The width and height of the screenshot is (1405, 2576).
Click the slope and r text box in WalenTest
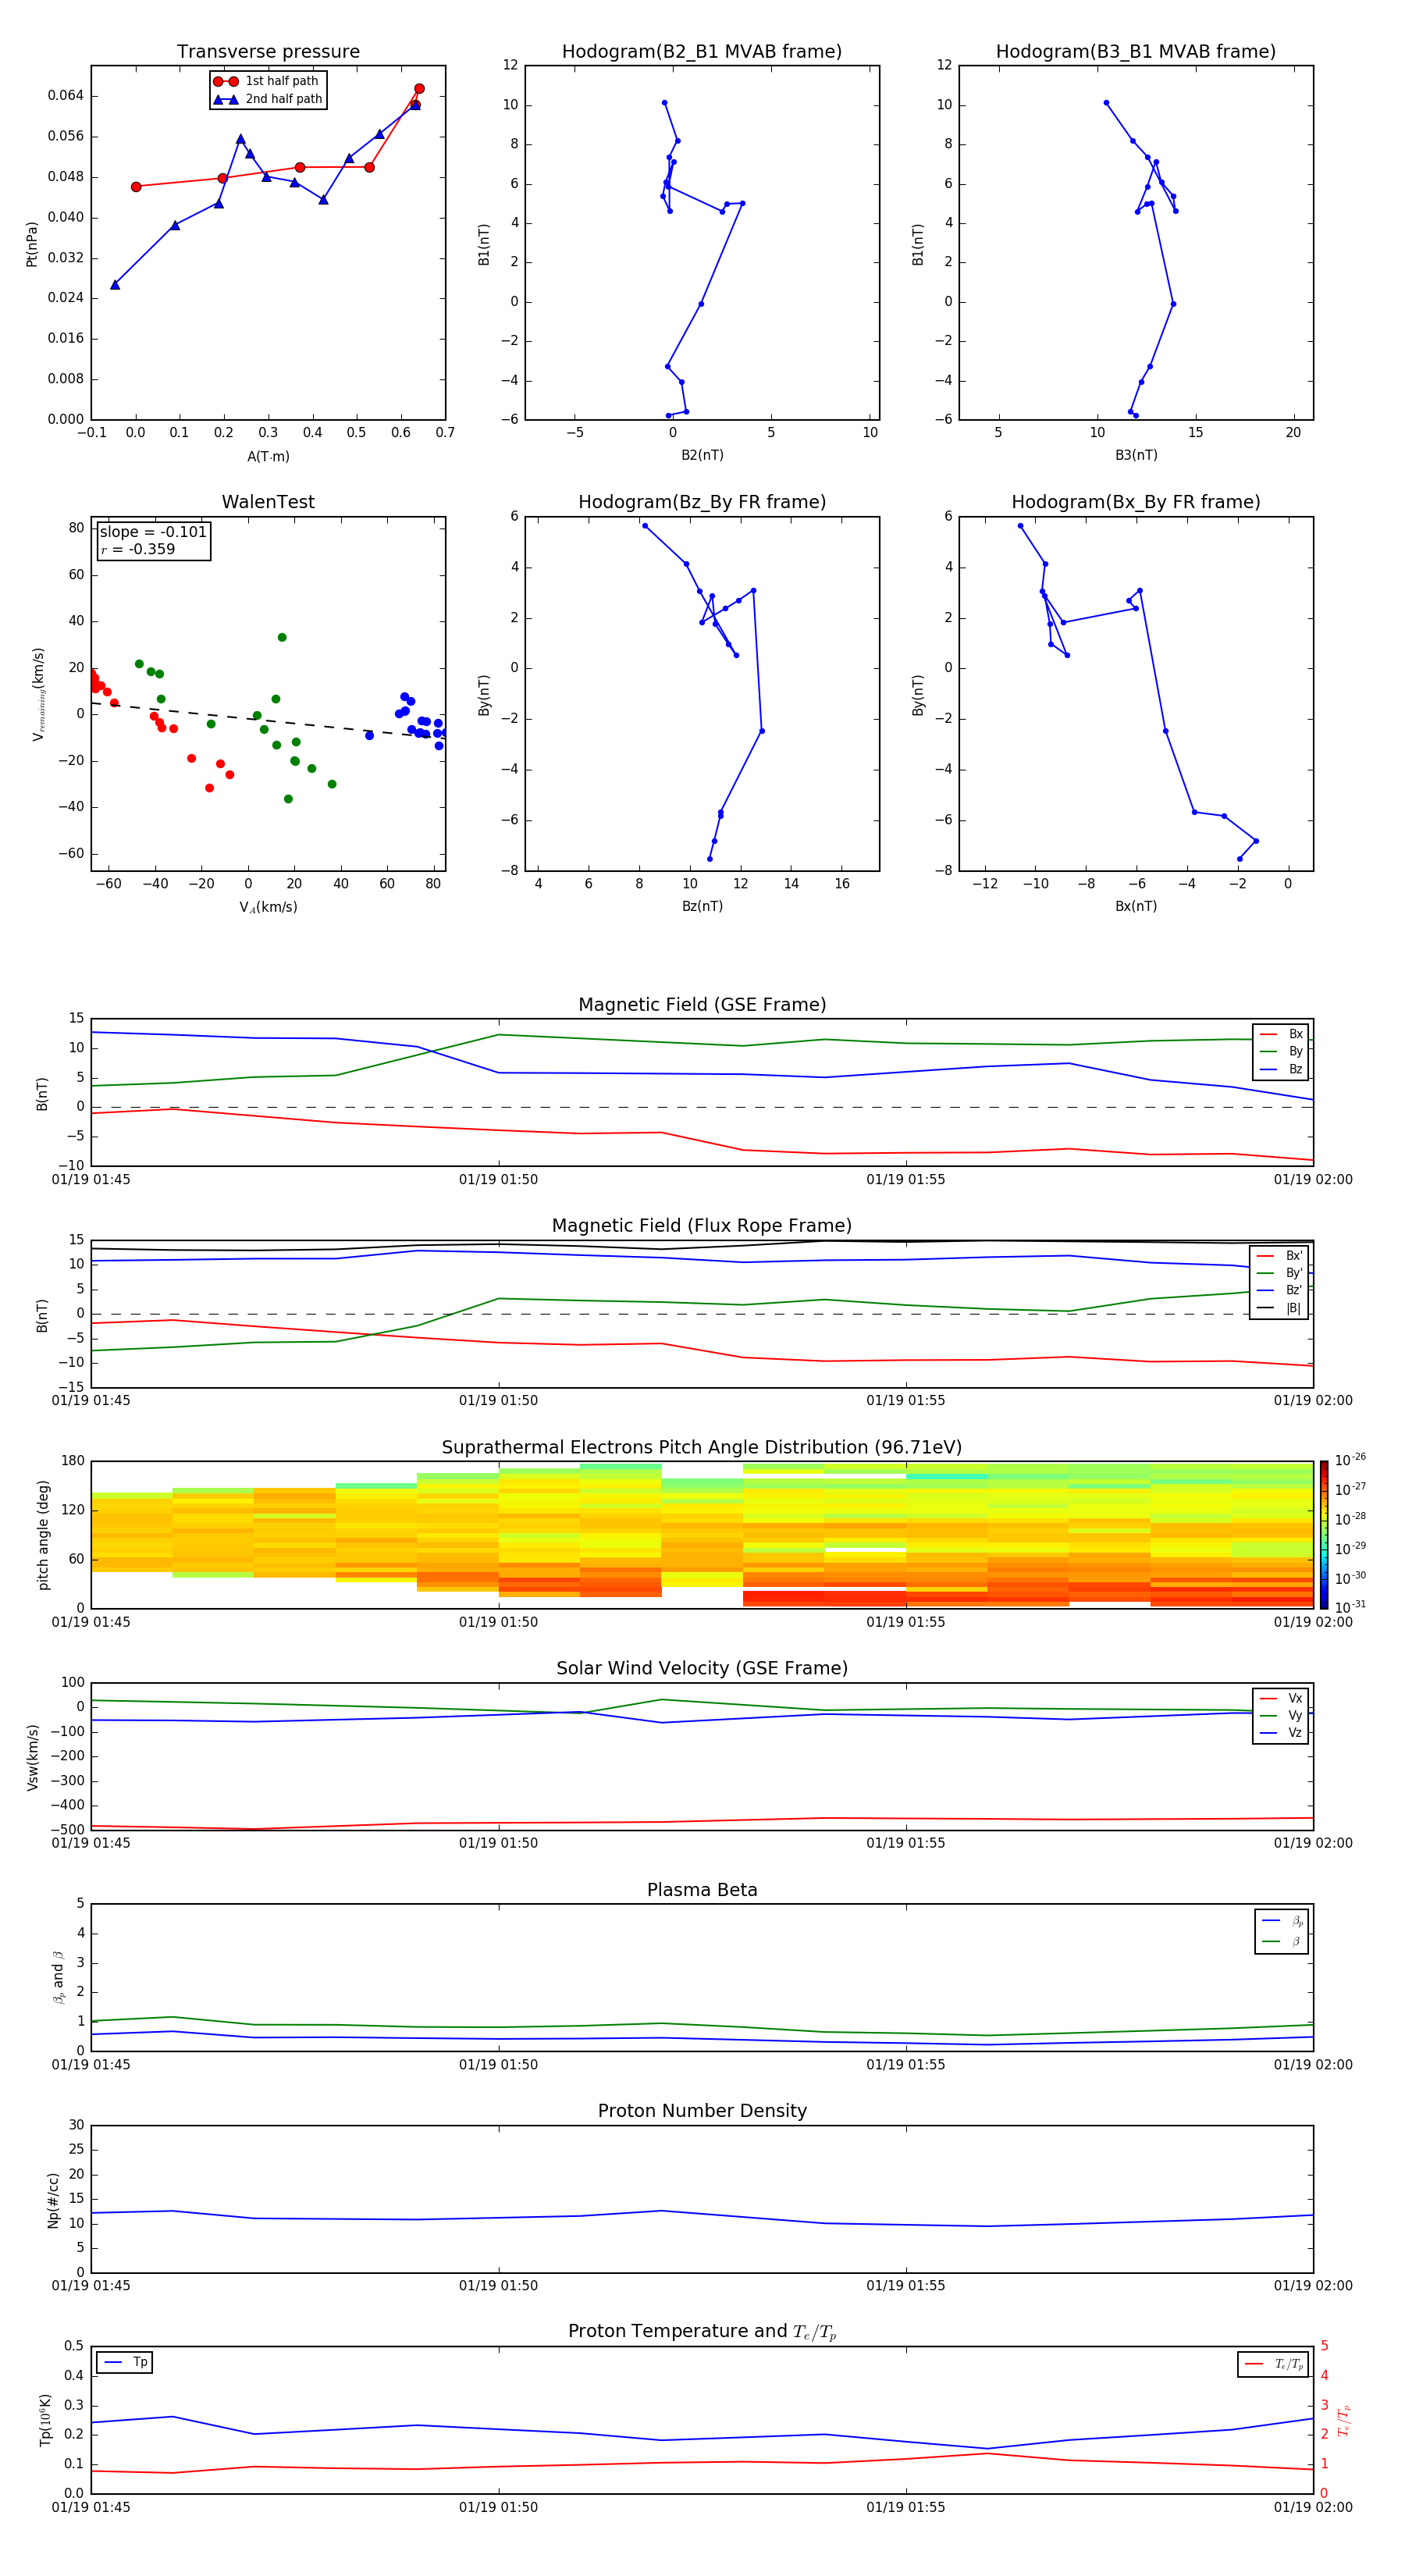(x=153, y=540)
